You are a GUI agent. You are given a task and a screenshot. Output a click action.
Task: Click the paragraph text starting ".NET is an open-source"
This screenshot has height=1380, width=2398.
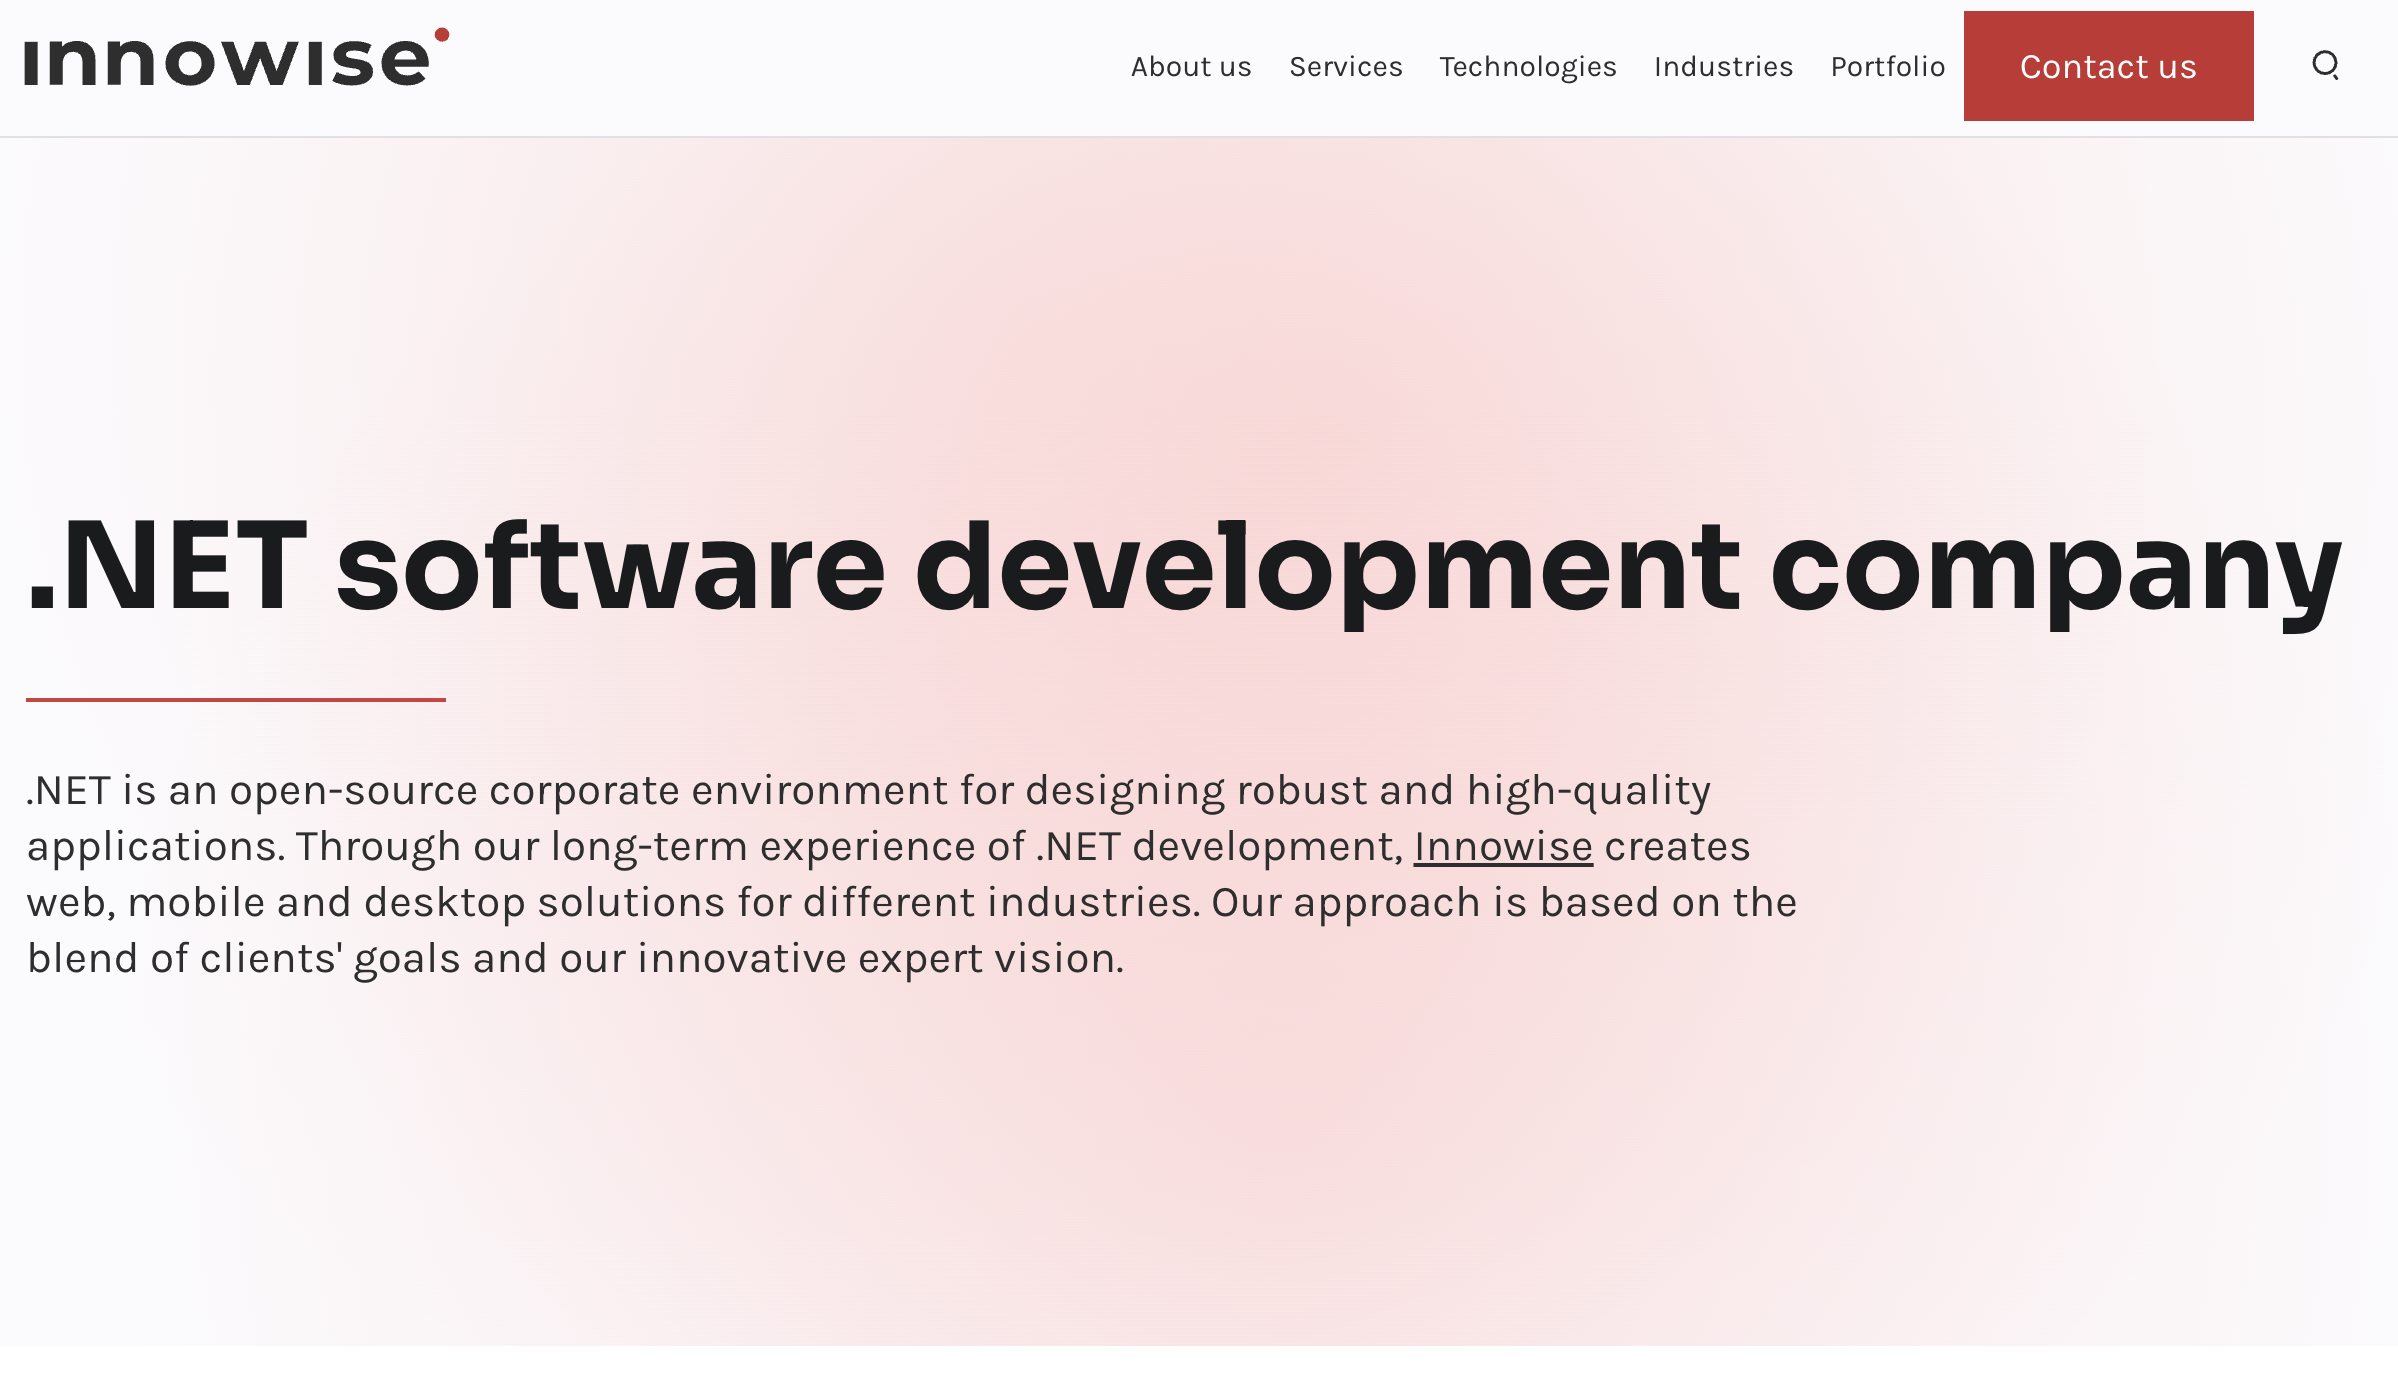click(x=912, y=874)
